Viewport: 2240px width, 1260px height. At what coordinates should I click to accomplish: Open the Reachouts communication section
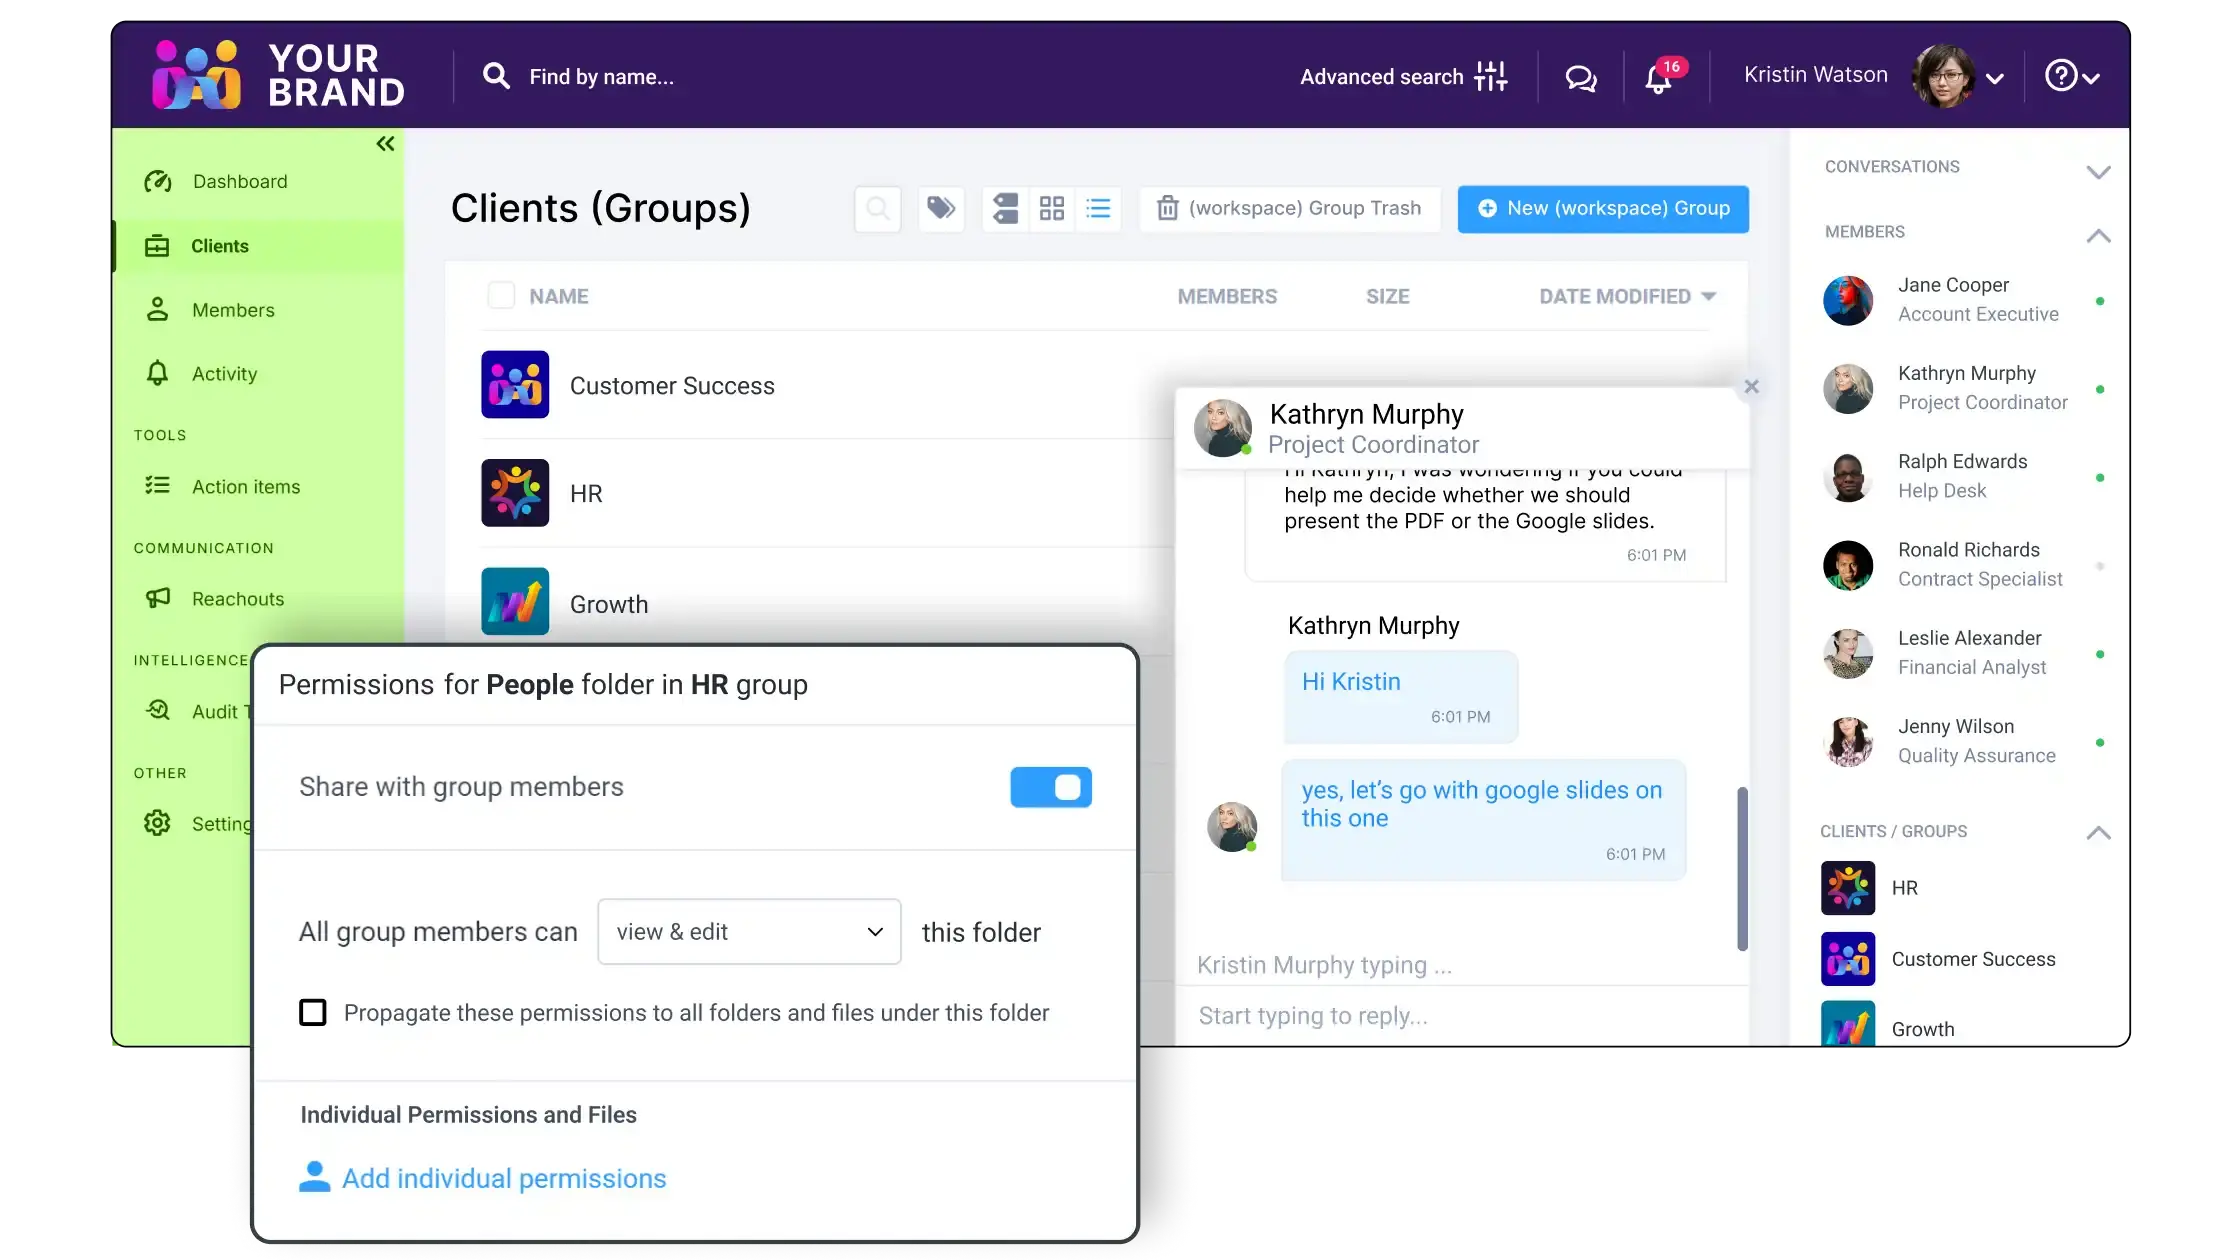tap(238, 598)
